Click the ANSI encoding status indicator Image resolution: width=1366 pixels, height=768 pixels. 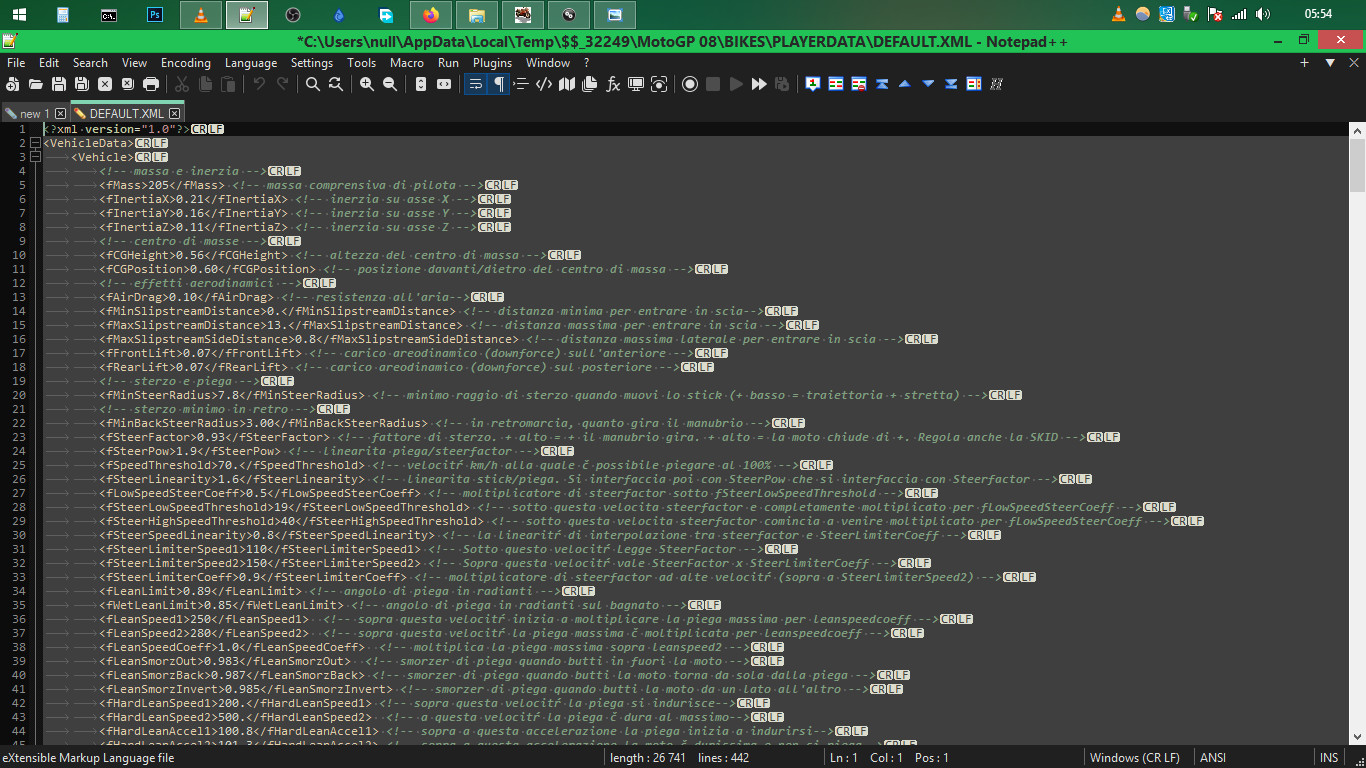(x=1212, y=757)
